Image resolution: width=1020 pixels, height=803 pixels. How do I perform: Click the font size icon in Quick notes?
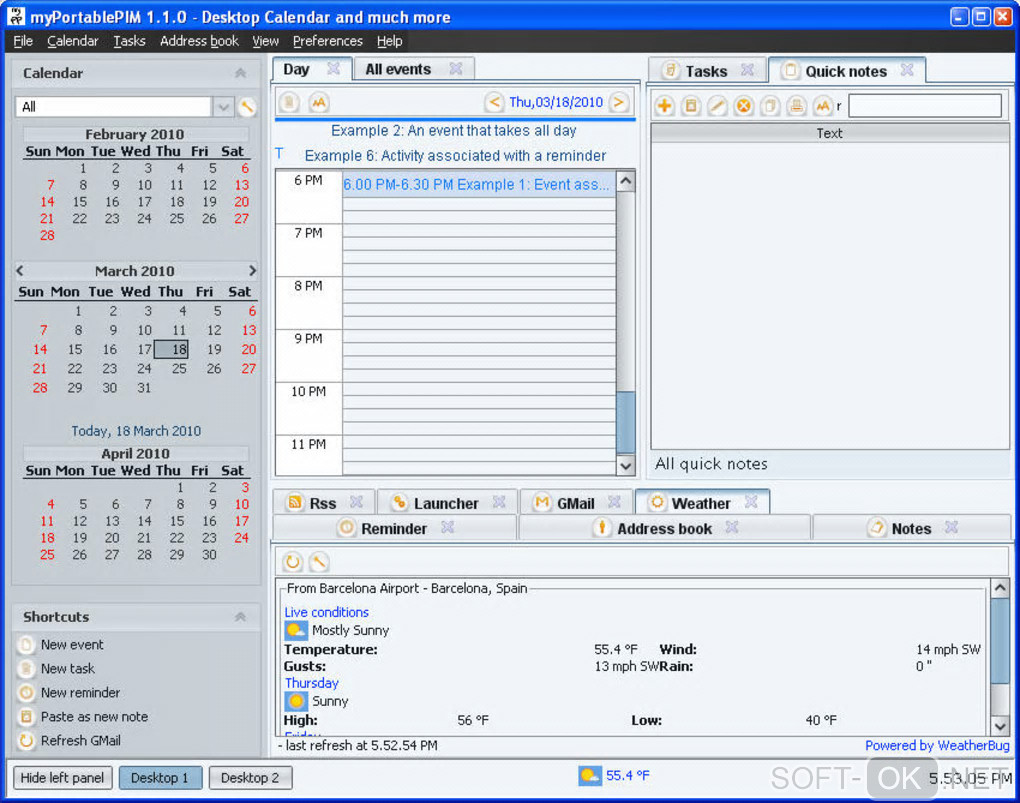click(x=822, y=105)
